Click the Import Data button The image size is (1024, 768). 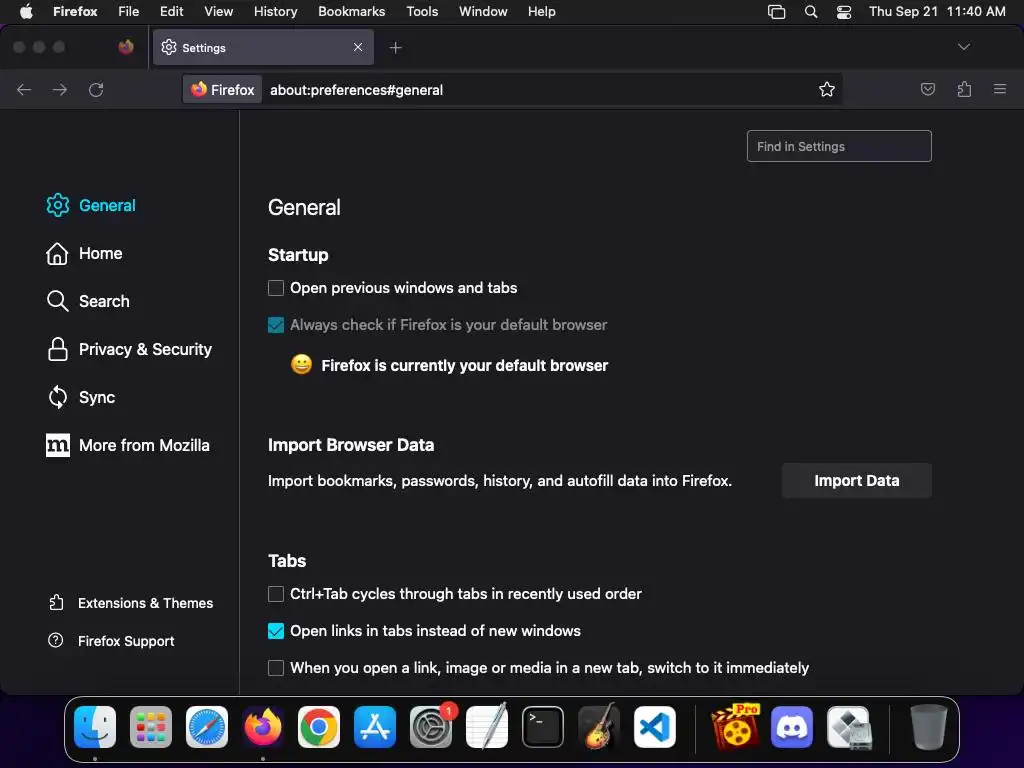856,481
